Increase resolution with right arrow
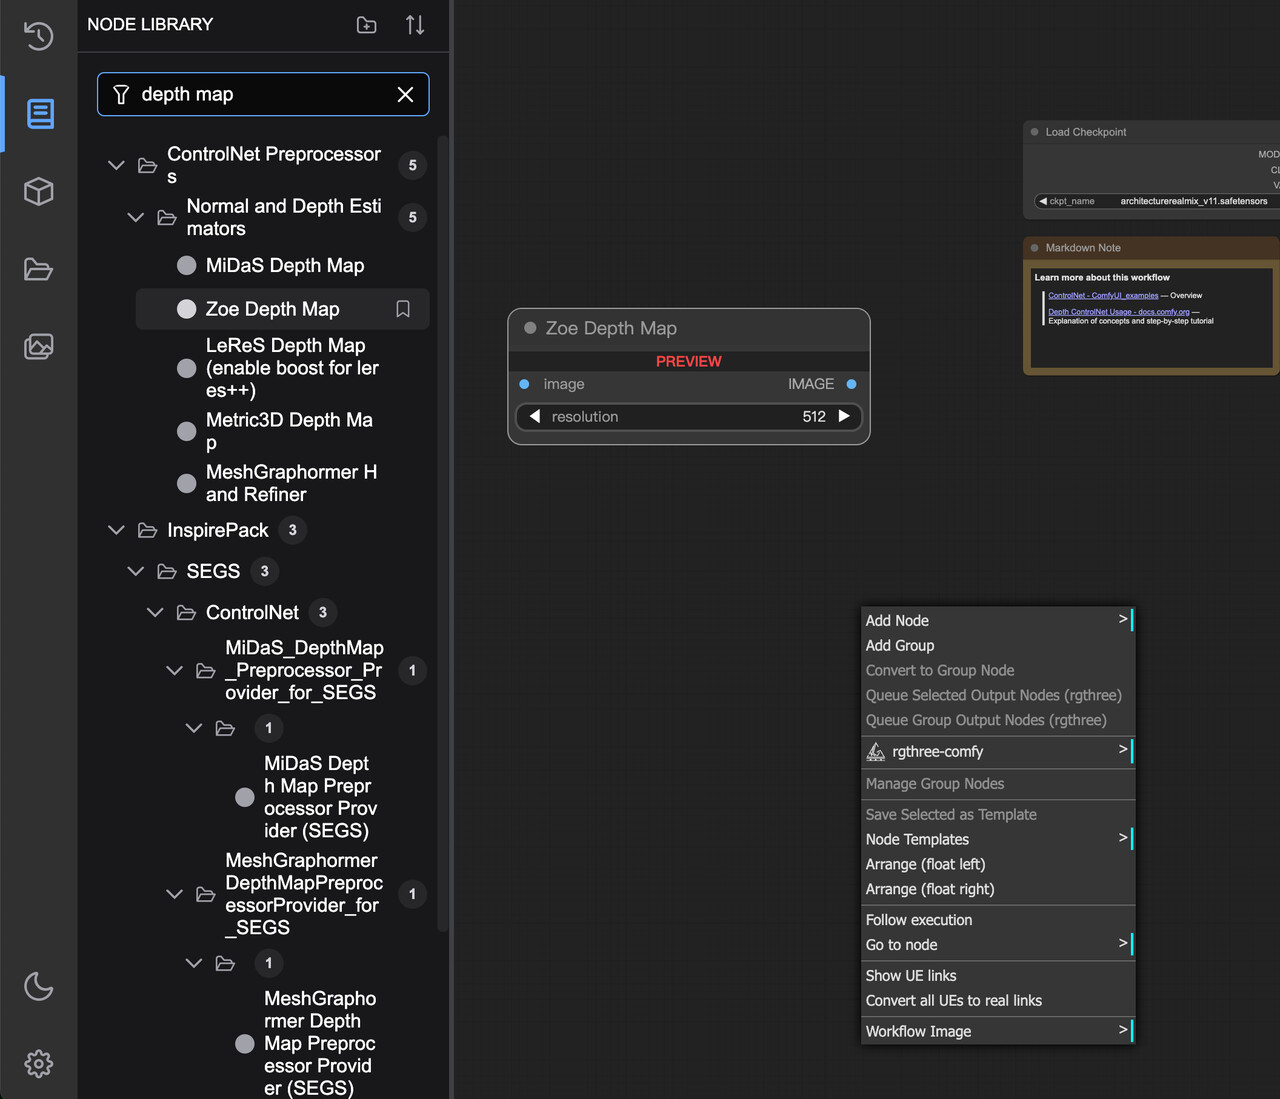 click(845, 416)
